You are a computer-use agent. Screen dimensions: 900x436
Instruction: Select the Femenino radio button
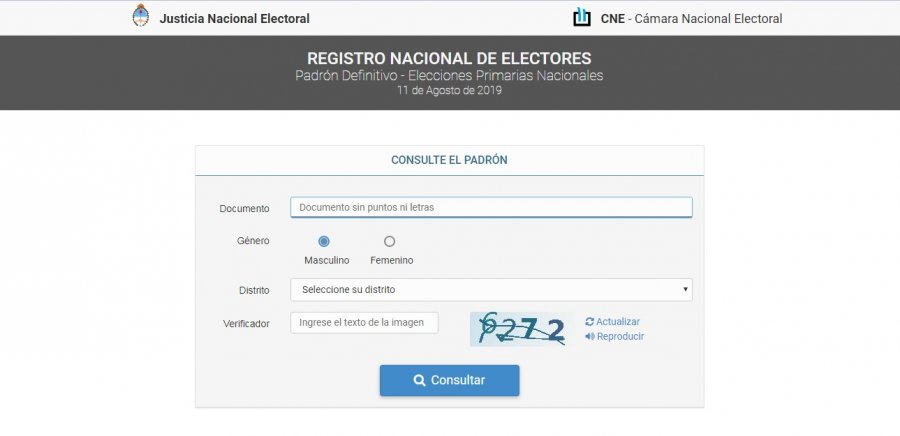[389, 241]
